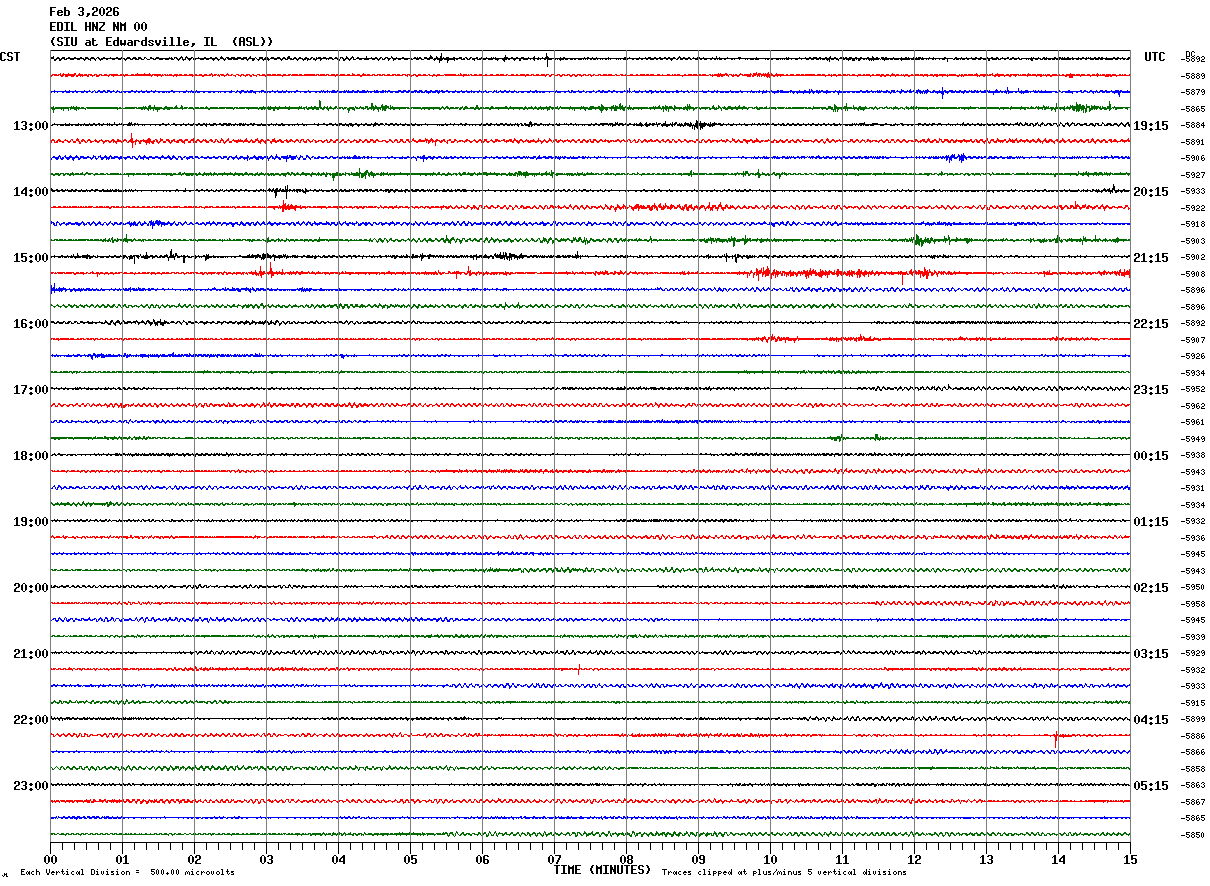
Task: Click the DC offset value -5915
Action: pyautogui.click(x=1193, y=703)
